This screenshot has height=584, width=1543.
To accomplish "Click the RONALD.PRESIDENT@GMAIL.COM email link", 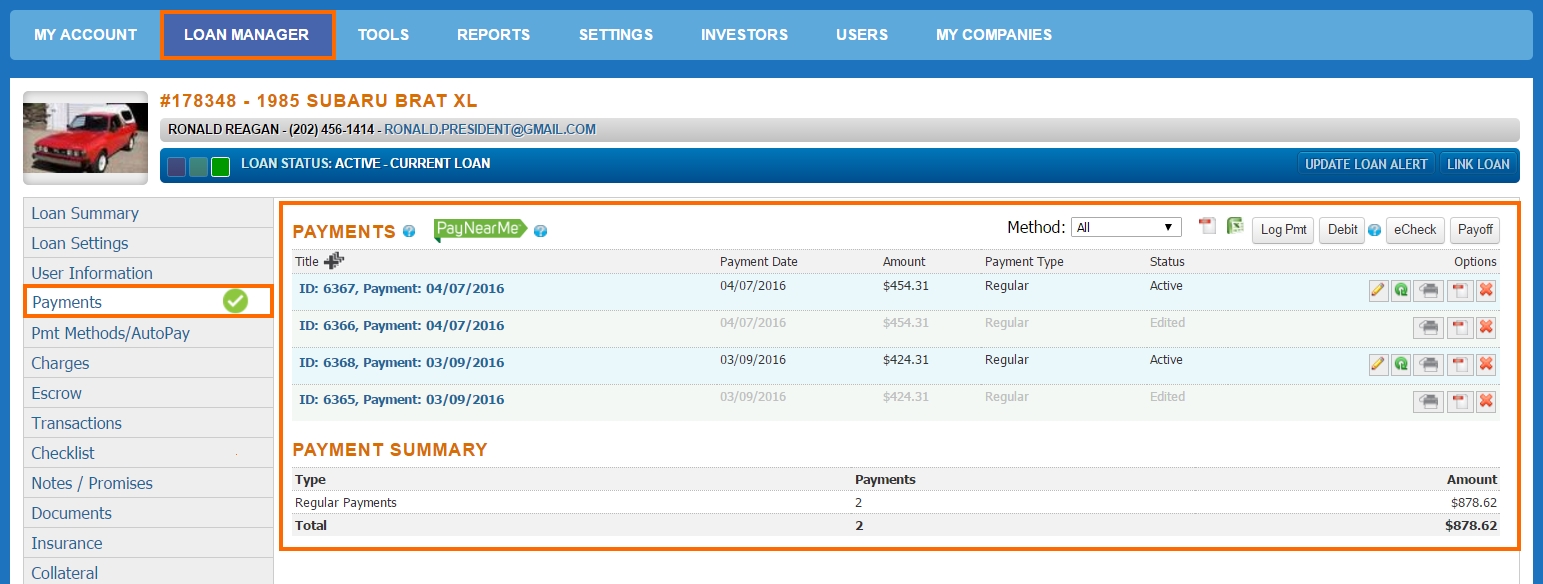I will click(x=490, y=129).
